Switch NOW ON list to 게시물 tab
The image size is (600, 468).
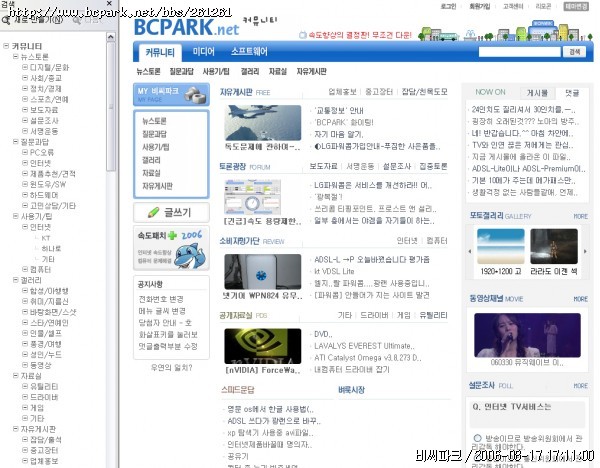point(537,93)
